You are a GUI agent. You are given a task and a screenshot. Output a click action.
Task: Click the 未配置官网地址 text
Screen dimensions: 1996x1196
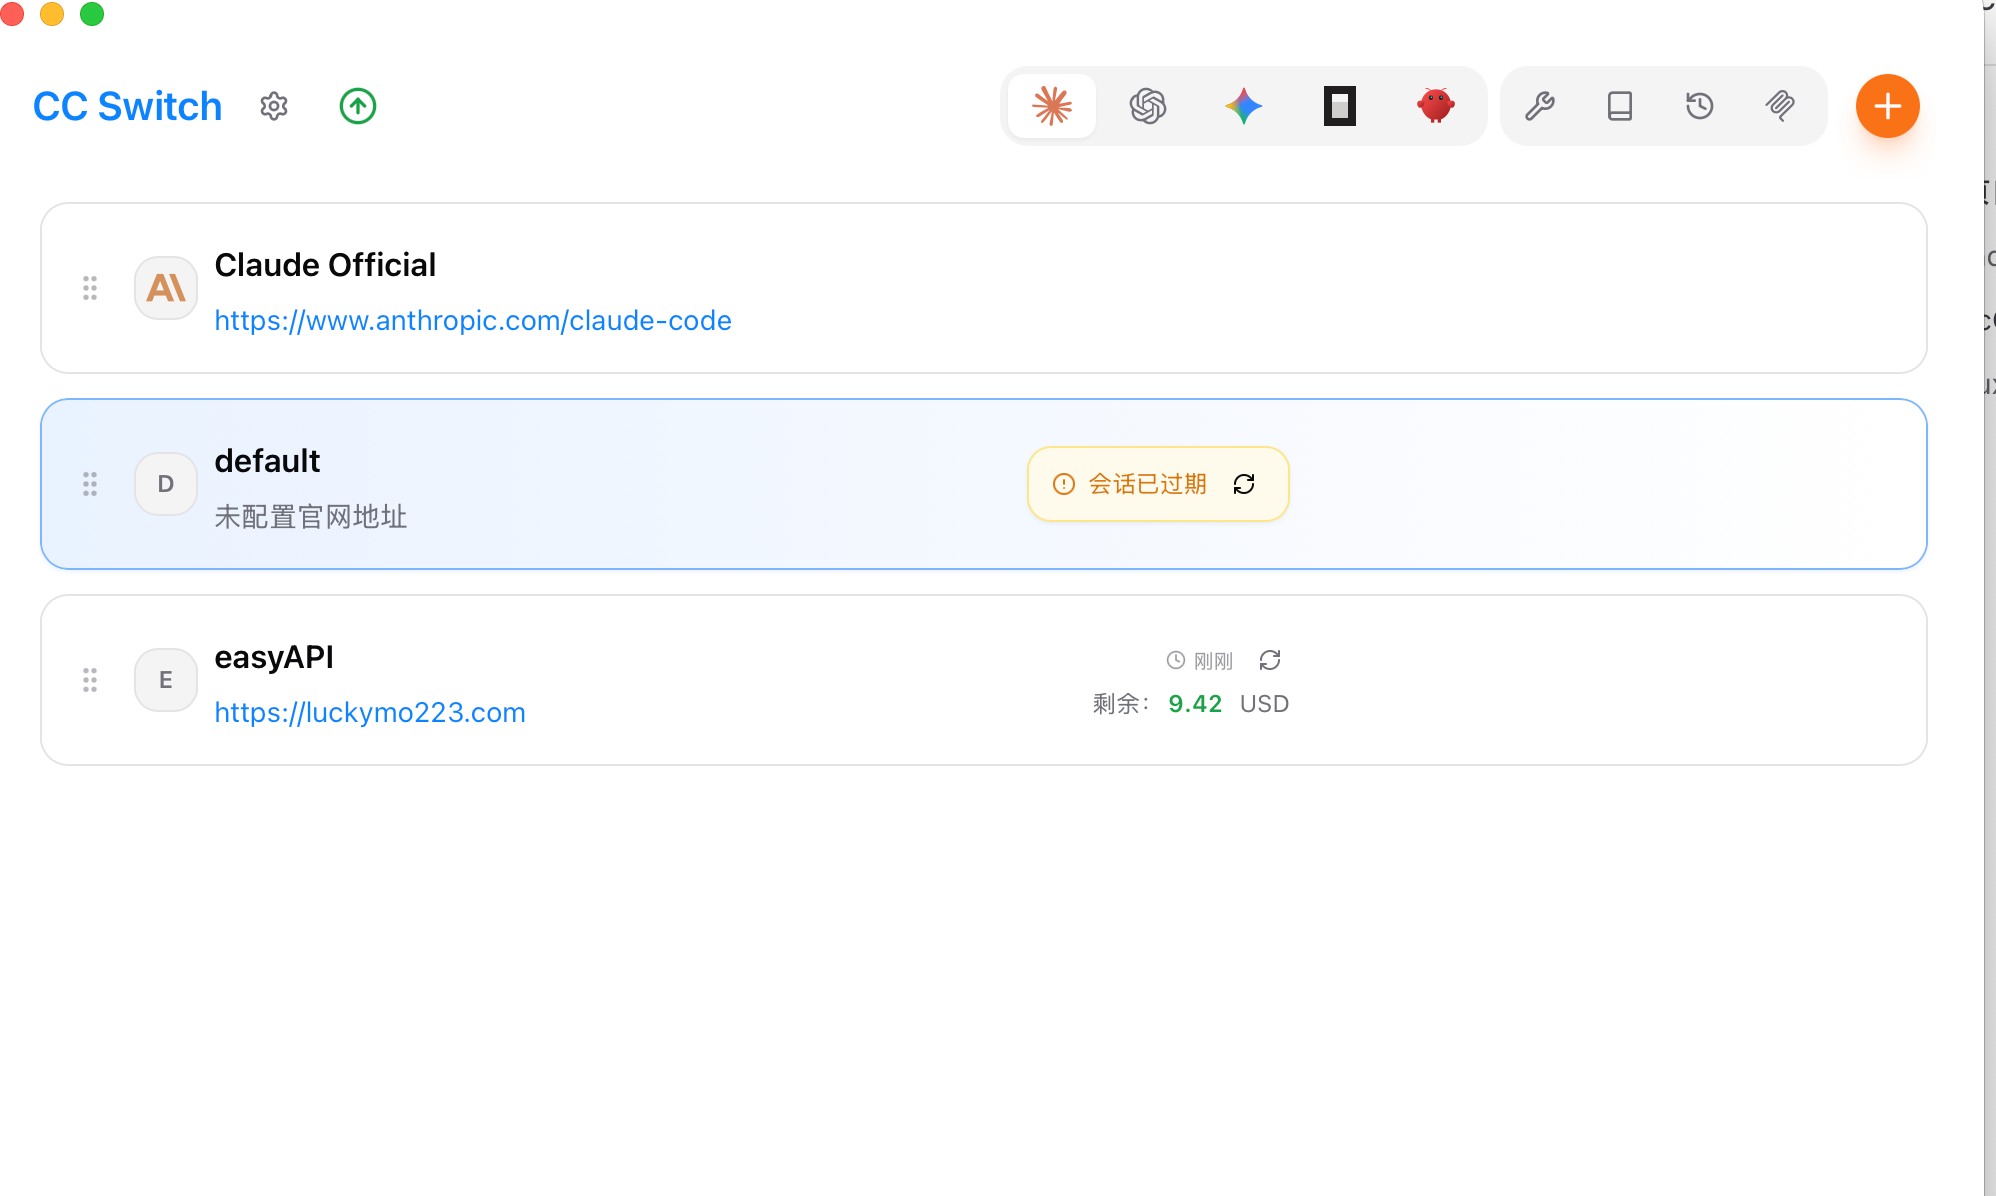311,517
